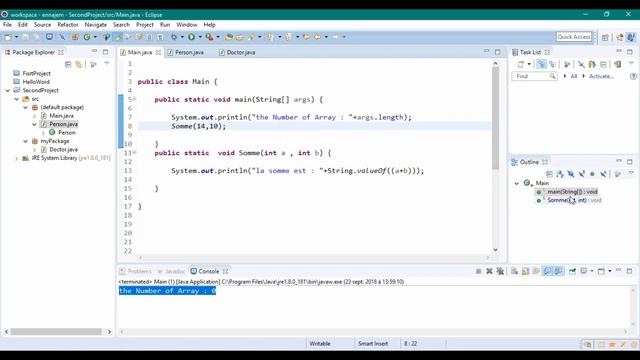Toggle Show Console on Standard Out change
The height and width of the screenshot is (360, 640).
point(547,271)
